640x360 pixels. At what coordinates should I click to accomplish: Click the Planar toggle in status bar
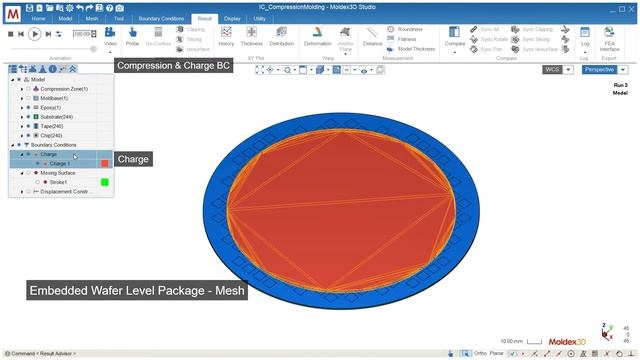click(496, 353)
